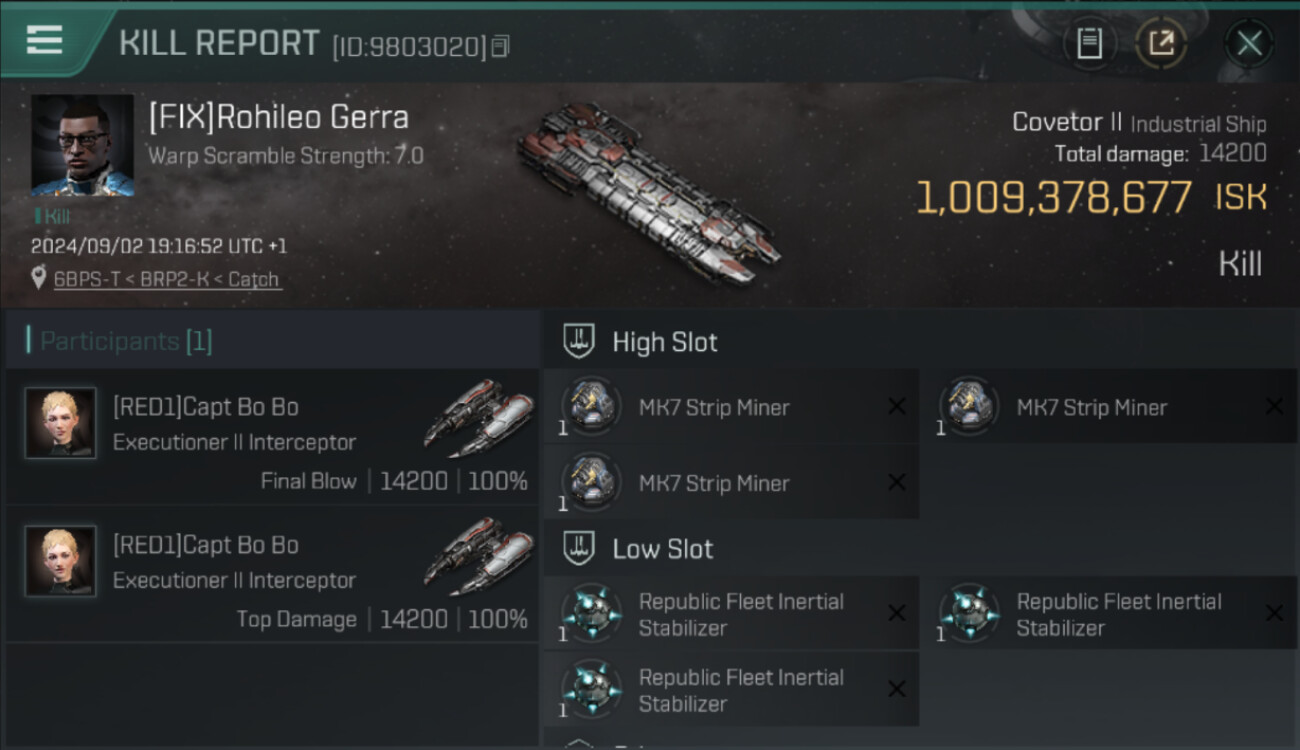Select the third MK7 Strip Miner item
This screenshot has height=750, width=1300.
coord(714,483)
